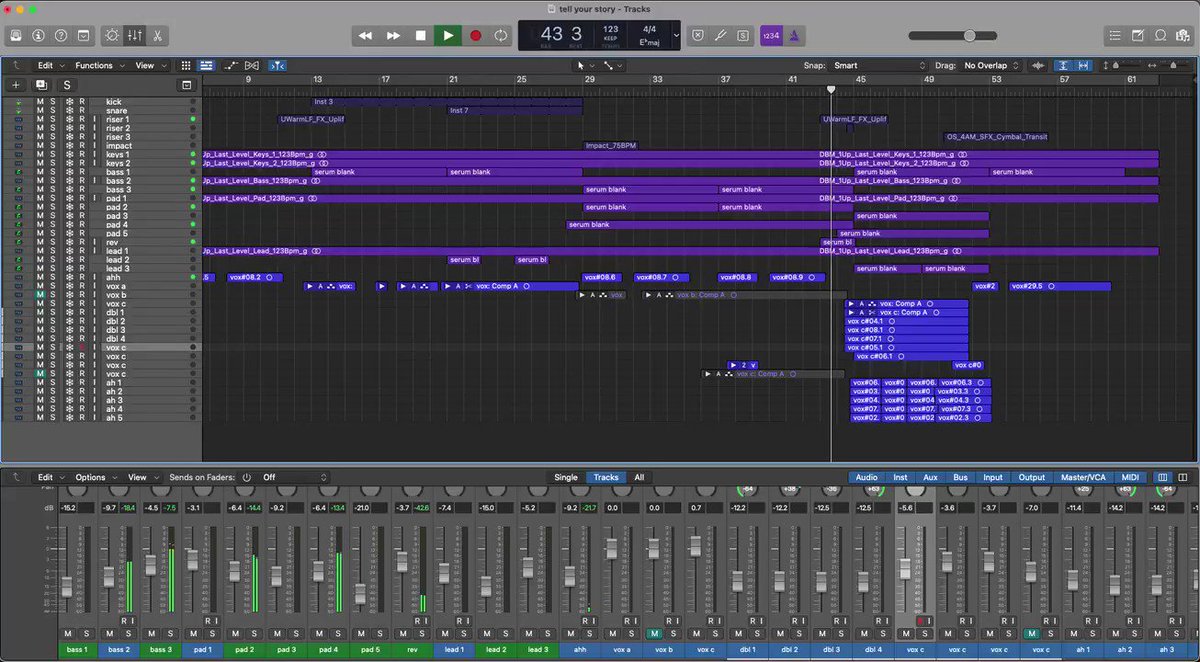The image size is (1200, 662).
Task: Adjust the horizontal zoom slider
Action: [1171, 65]
